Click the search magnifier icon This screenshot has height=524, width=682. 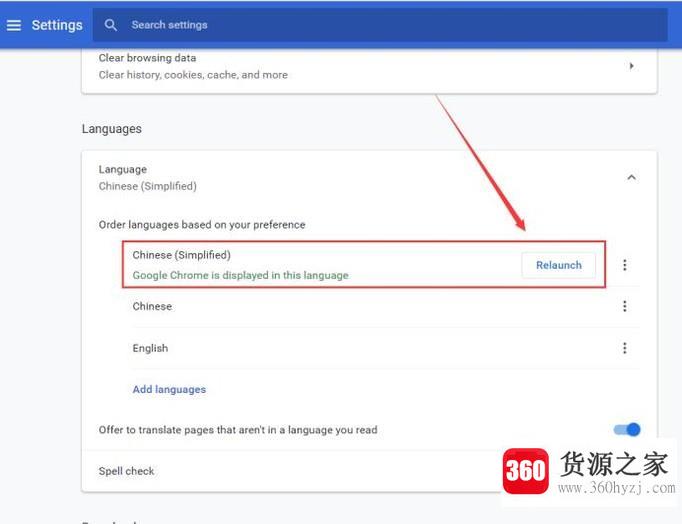coord(110,25)
